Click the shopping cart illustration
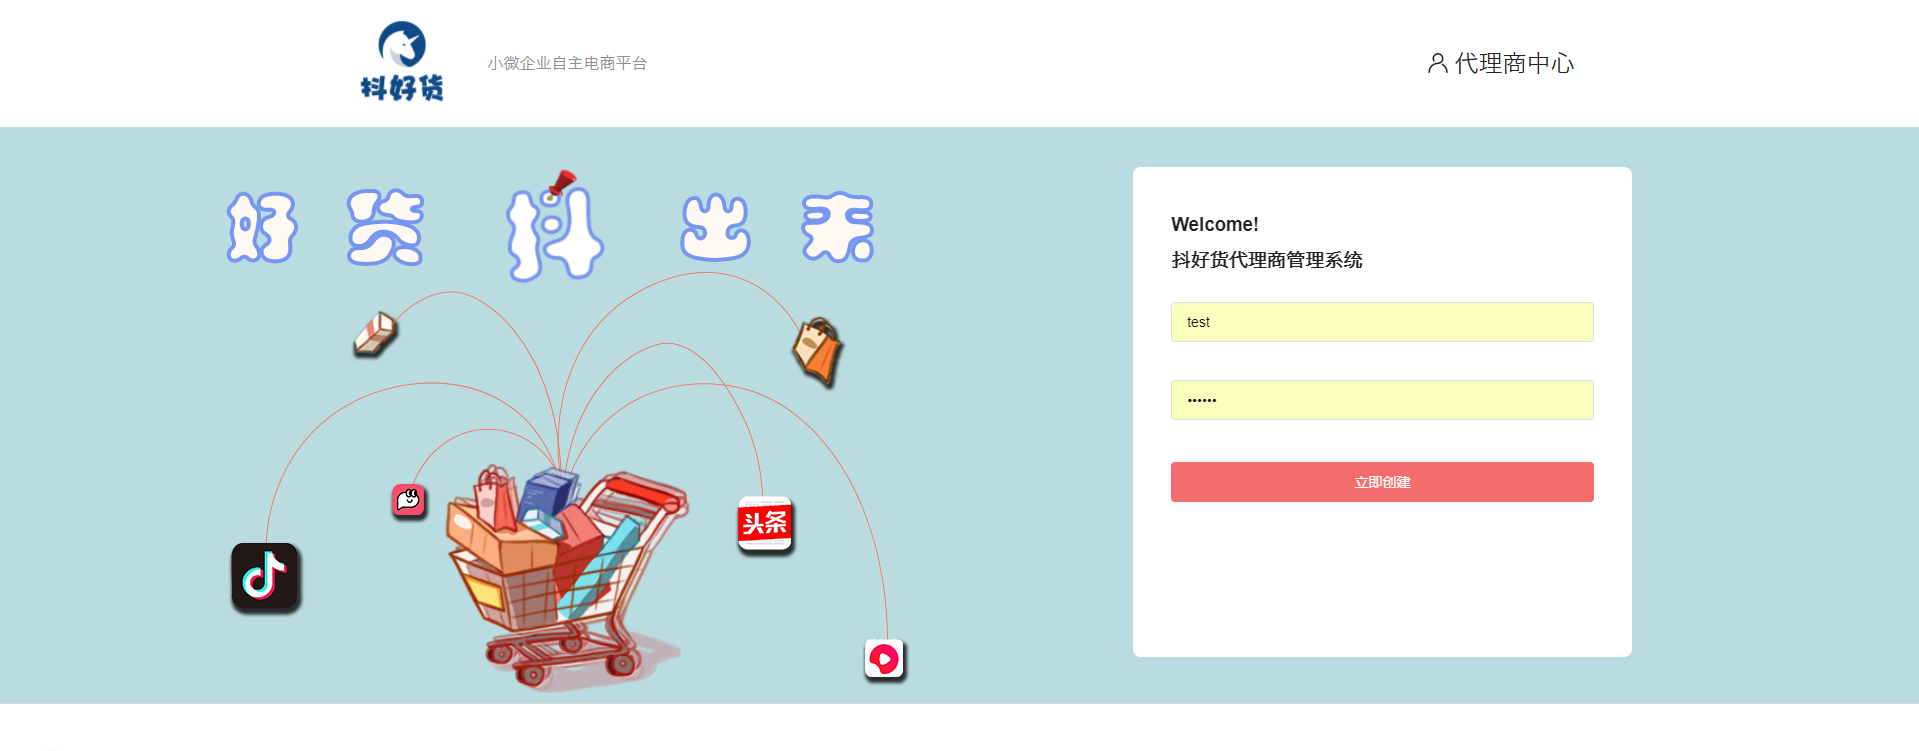Image resolution: width=1919 pixels, height=751 pixels. coord(567,577)
